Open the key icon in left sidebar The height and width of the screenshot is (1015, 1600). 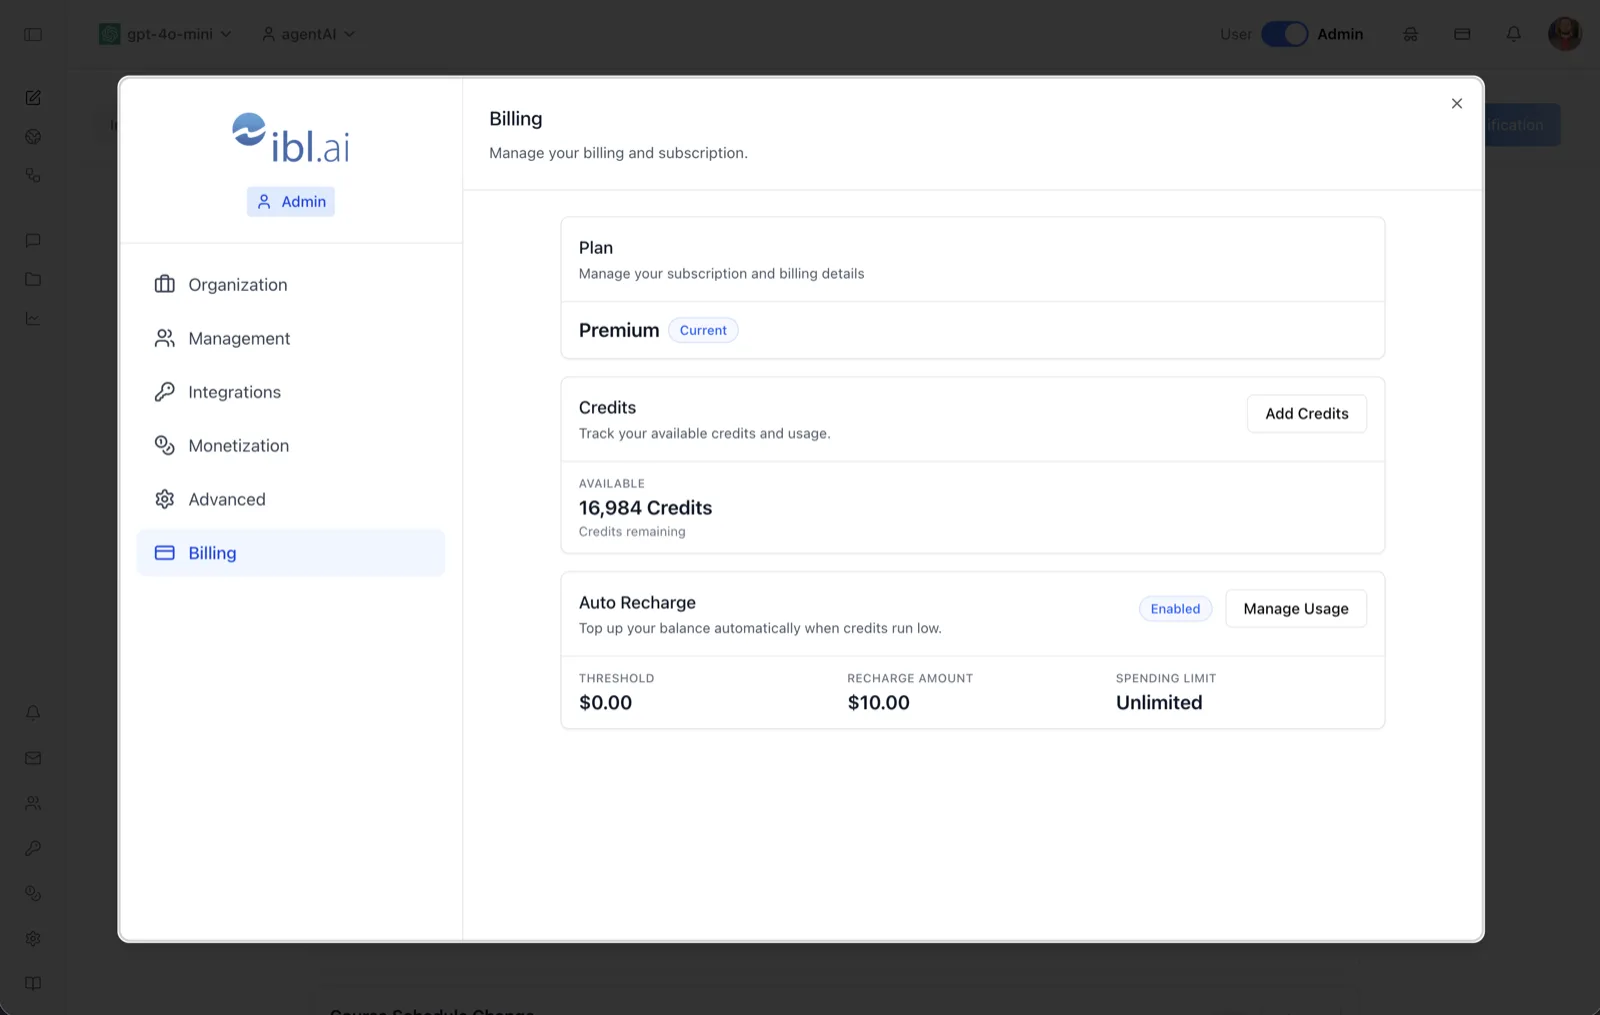click(33, 848)
